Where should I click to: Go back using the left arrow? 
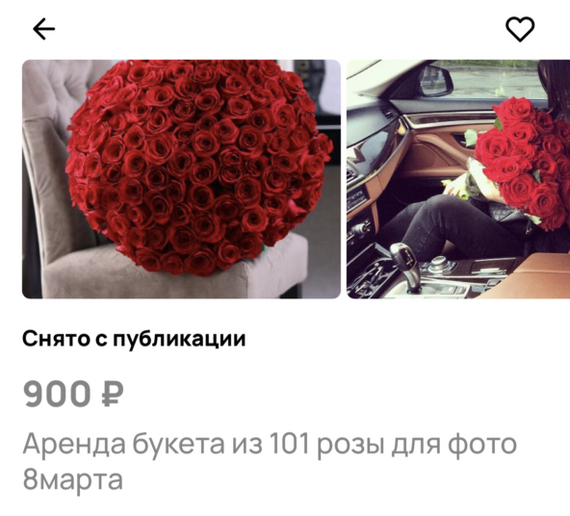44,29
